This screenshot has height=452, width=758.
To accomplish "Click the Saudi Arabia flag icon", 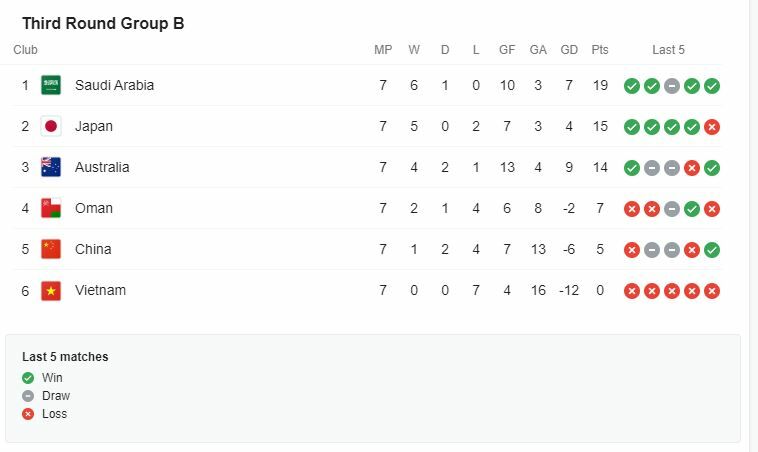I will pyautogui.click(x=51, y=85).
